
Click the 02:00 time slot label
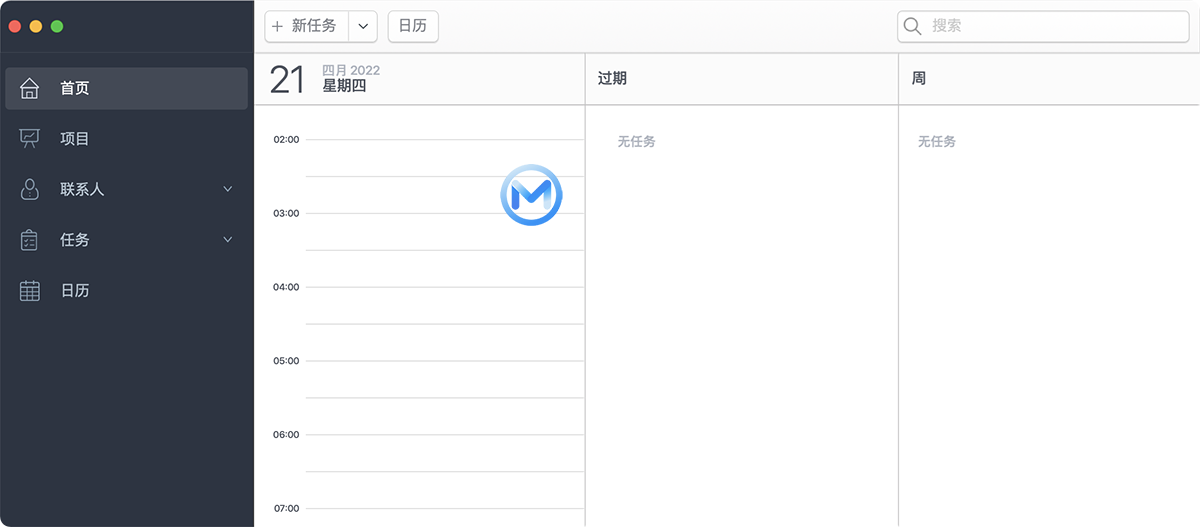[x=286, y=139]
